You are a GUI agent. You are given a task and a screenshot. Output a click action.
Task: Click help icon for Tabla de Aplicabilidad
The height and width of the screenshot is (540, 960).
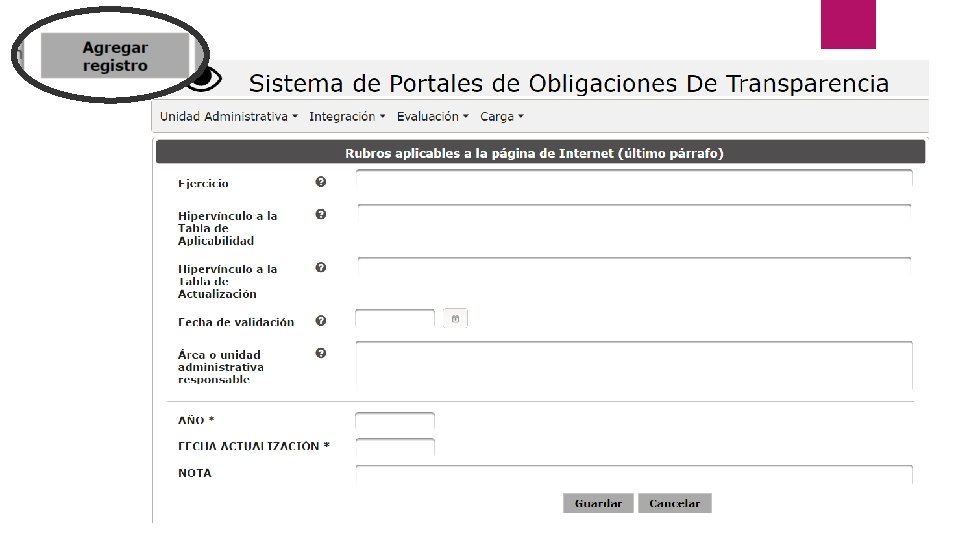click(x=321, y=214)
